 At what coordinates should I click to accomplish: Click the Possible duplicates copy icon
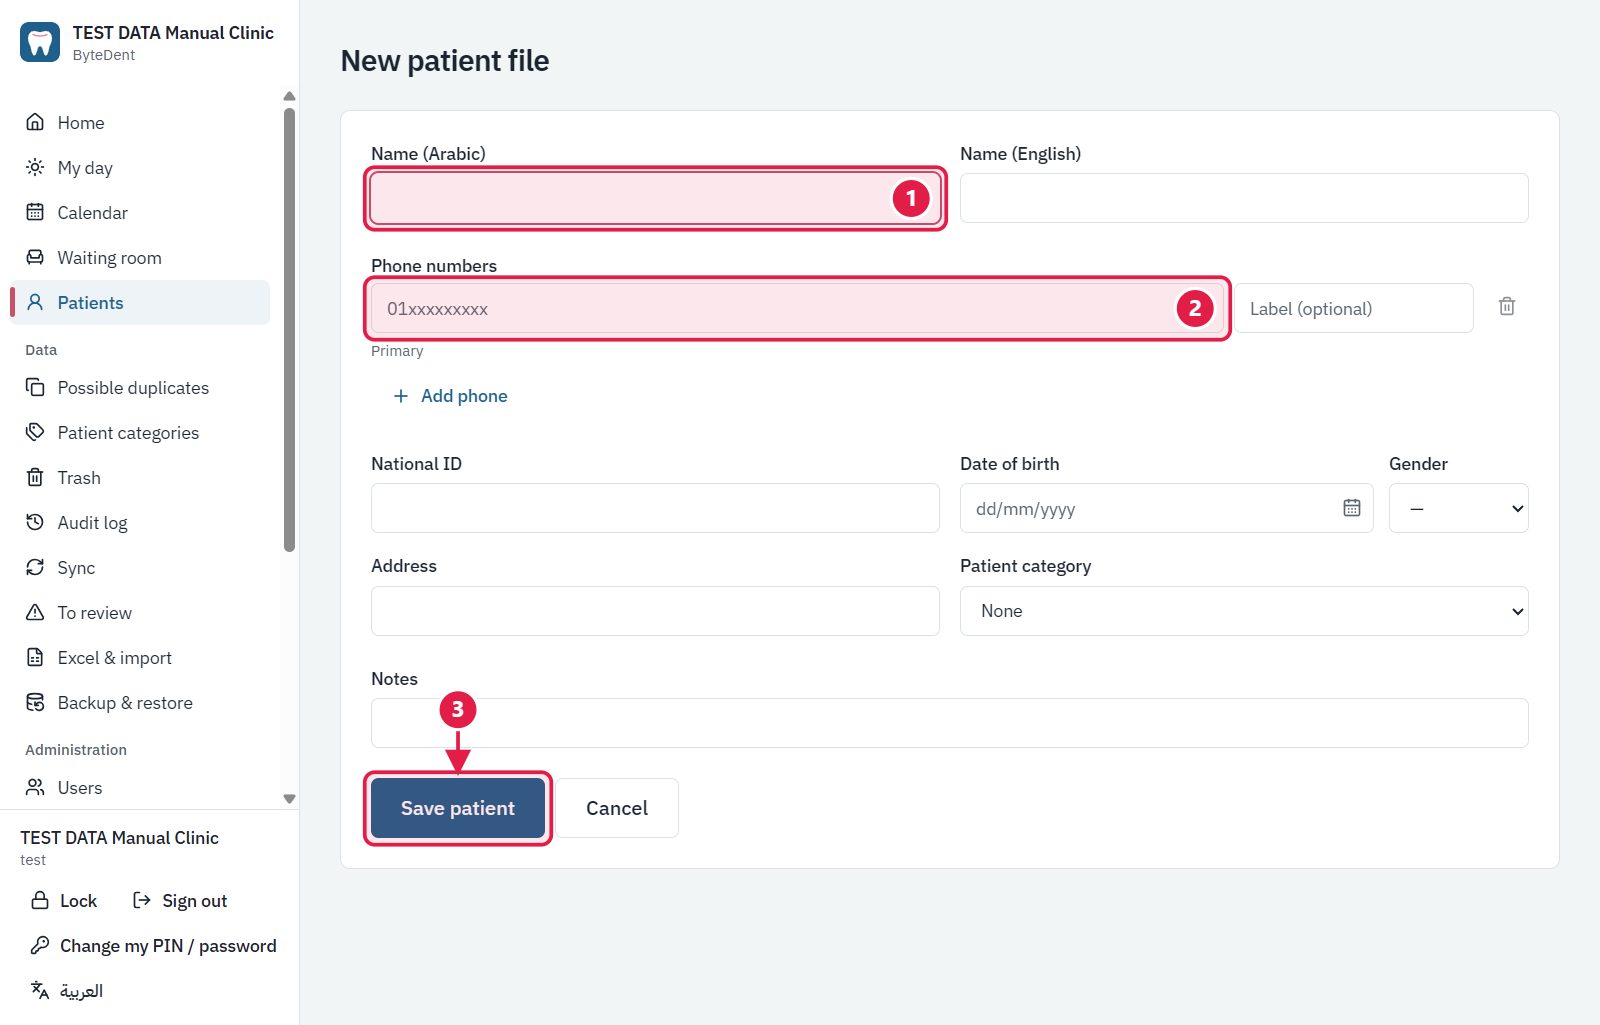35,387
